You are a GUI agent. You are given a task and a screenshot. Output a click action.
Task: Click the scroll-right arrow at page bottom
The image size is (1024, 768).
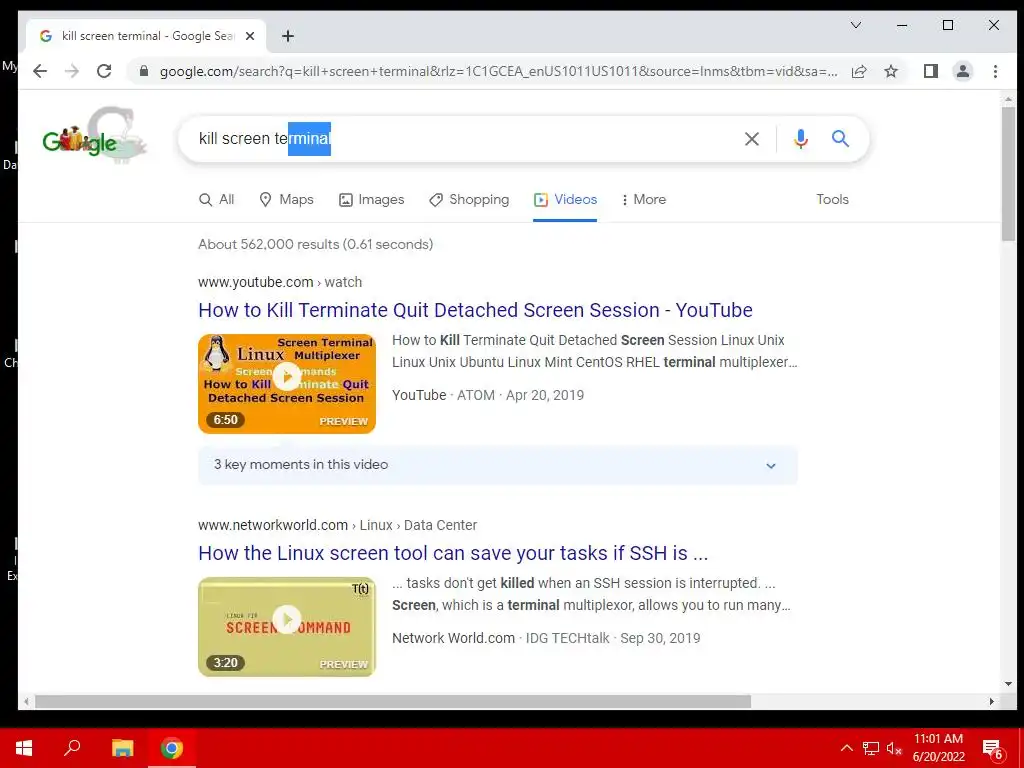pos(991,701)
